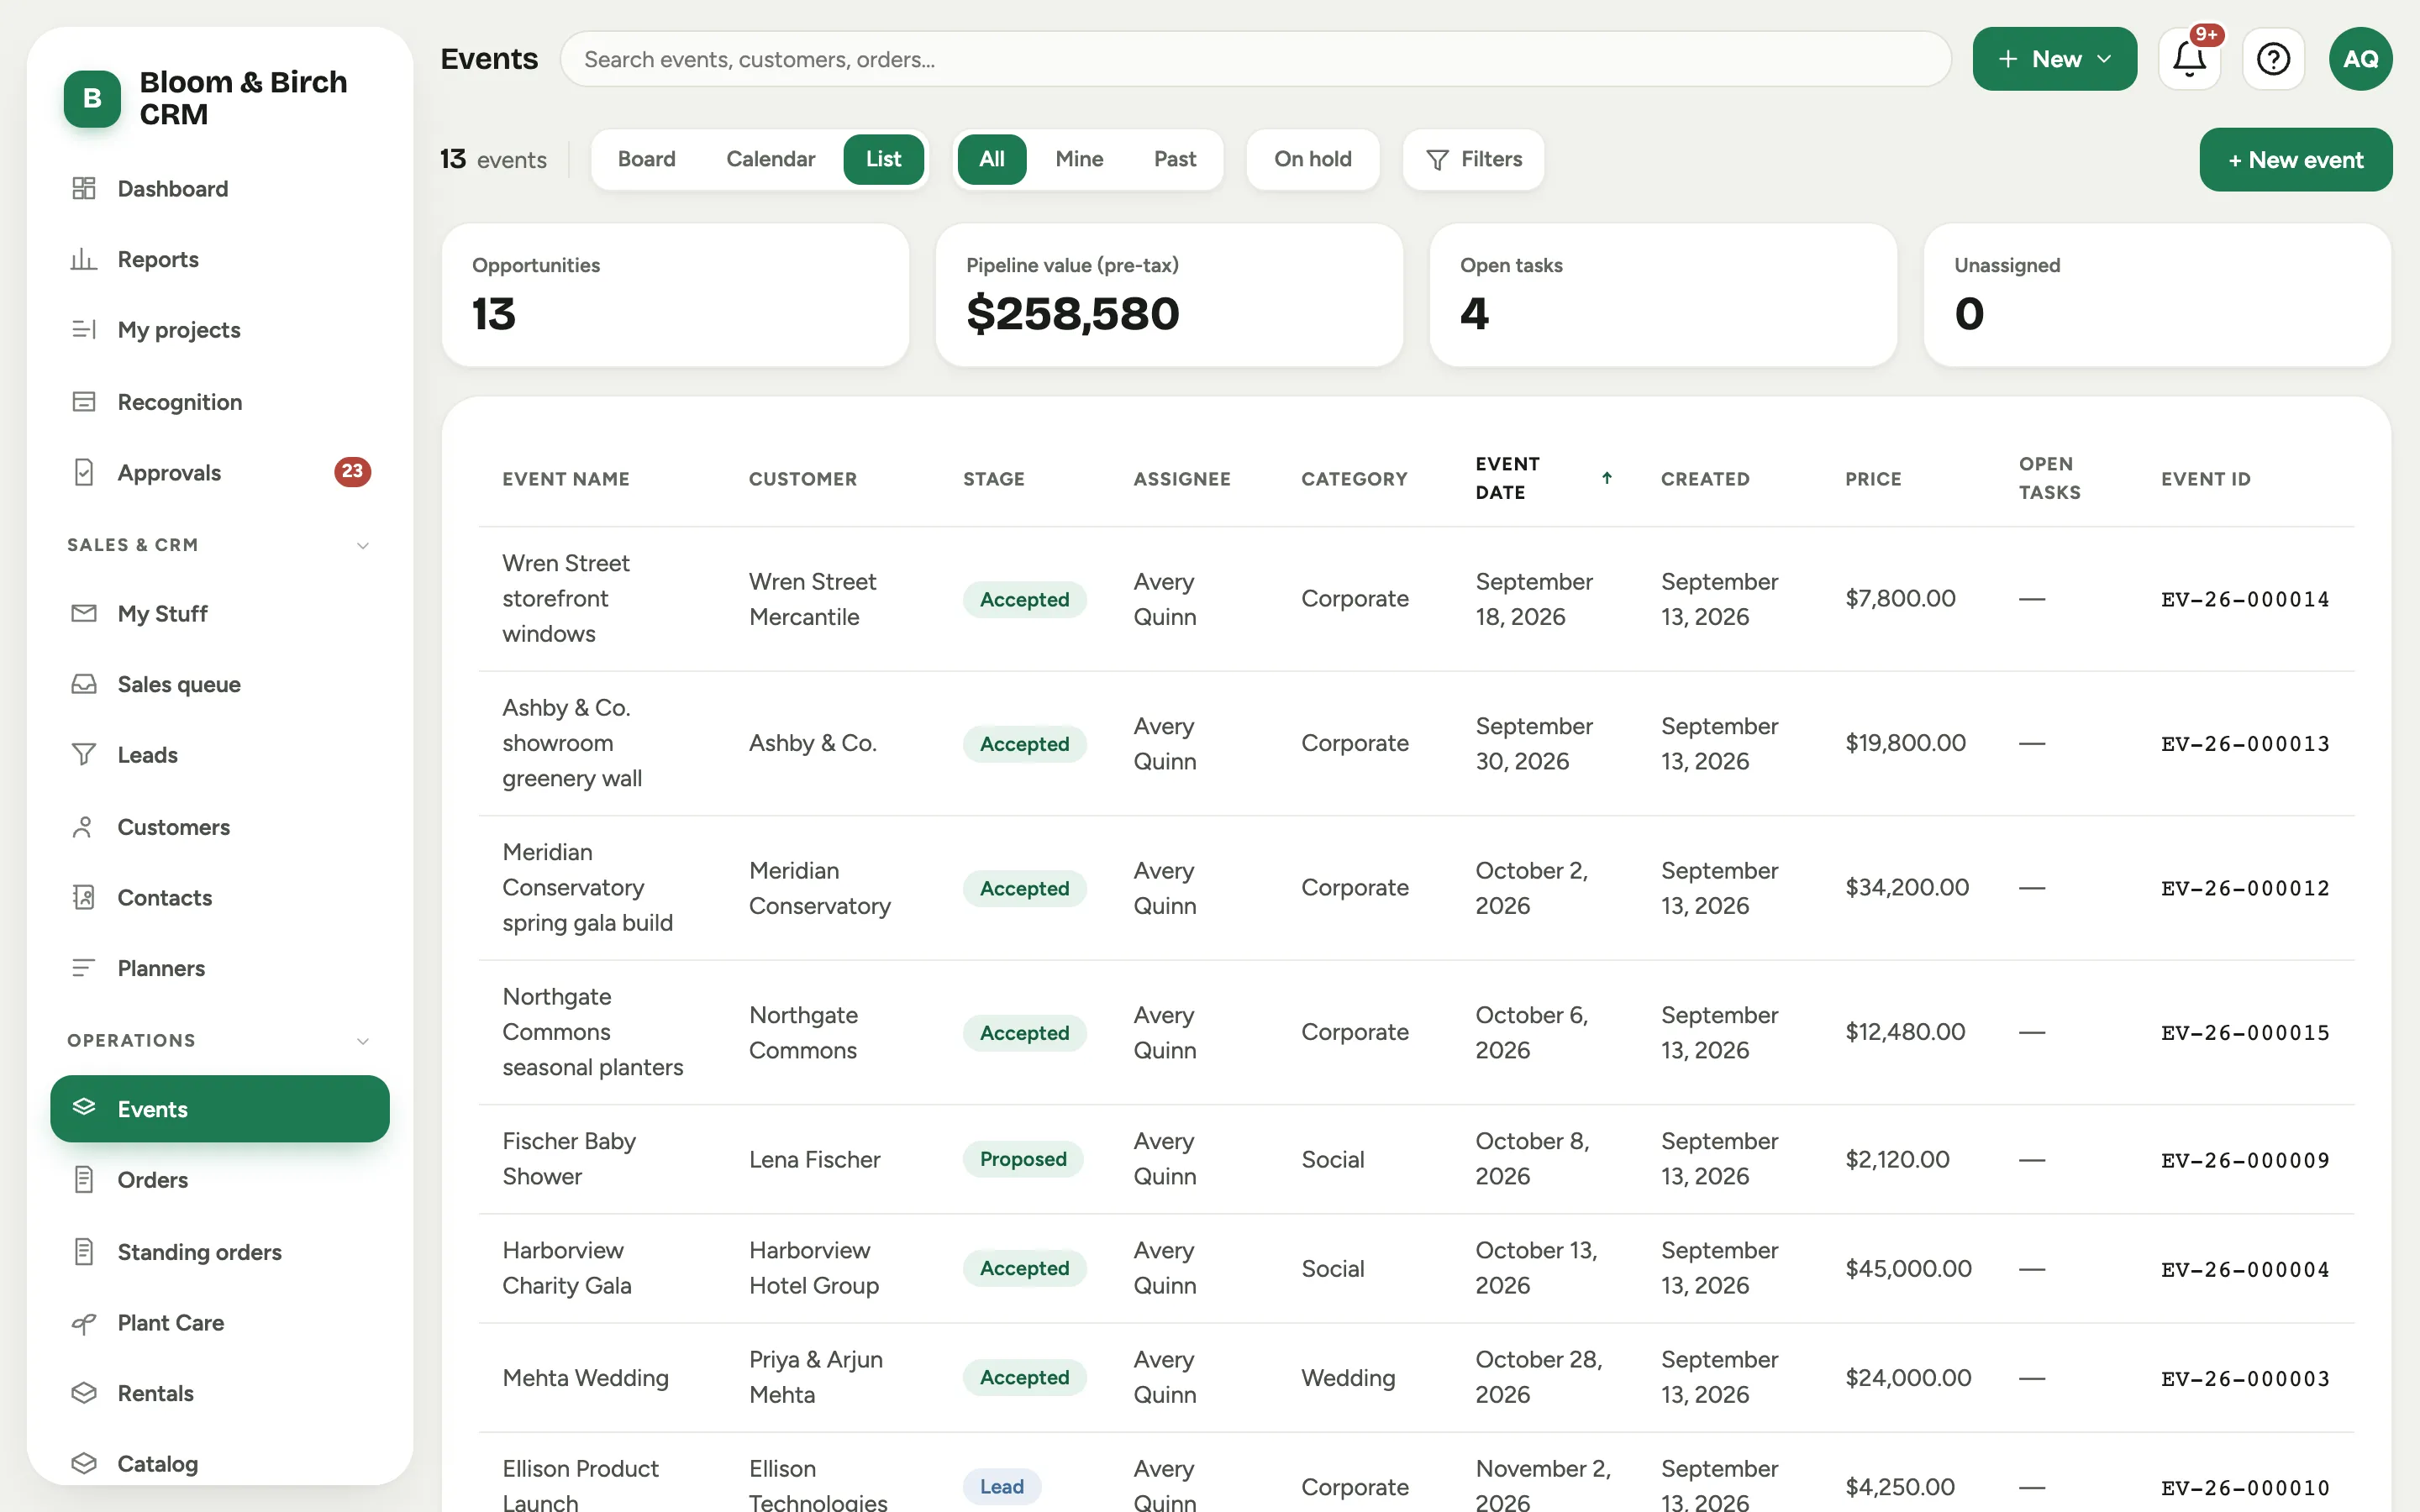Switch to Board view
The image size is (2420, 1512).
coord(646,159)
